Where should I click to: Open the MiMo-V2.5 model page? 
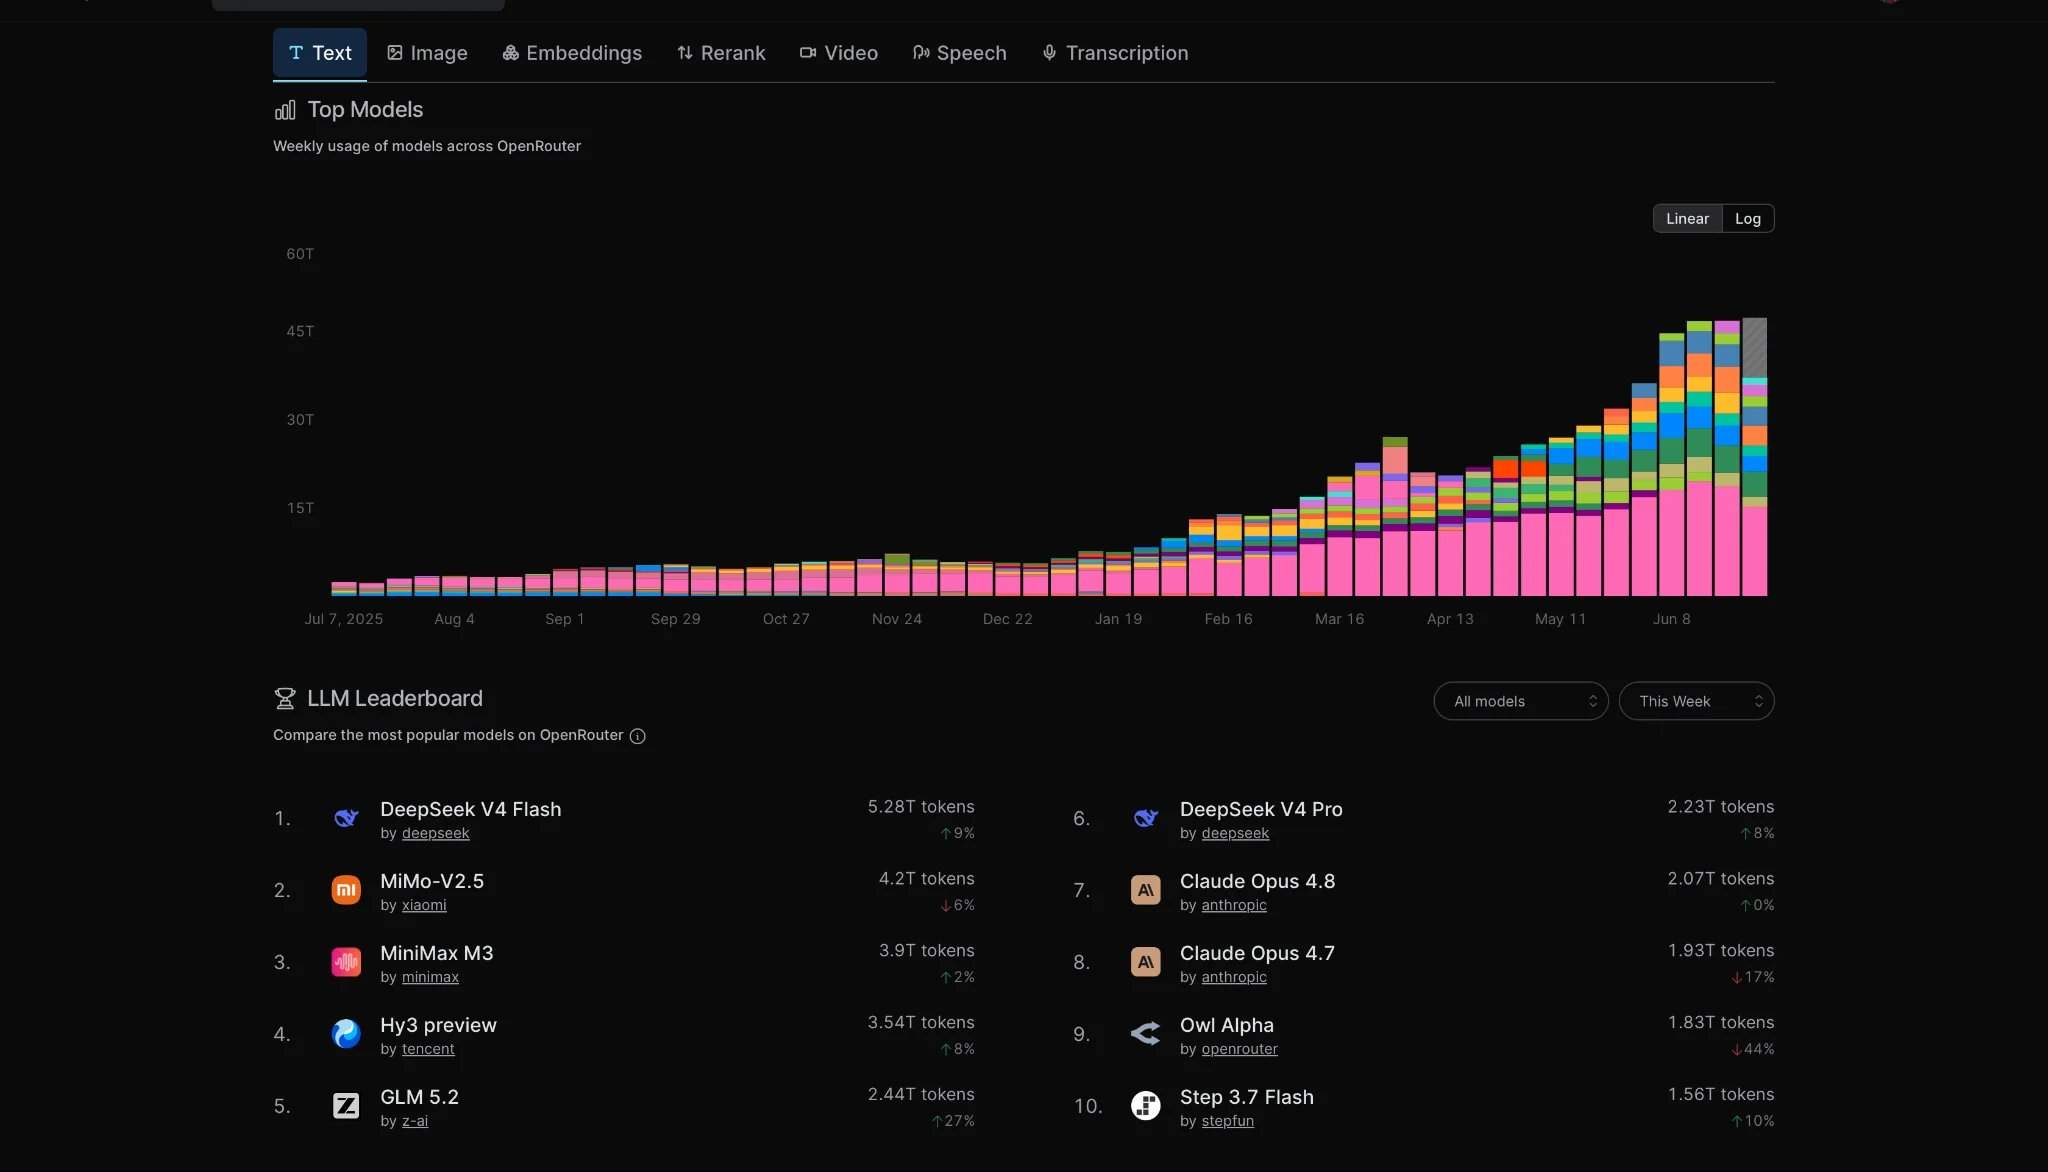(x=432, y=881)
